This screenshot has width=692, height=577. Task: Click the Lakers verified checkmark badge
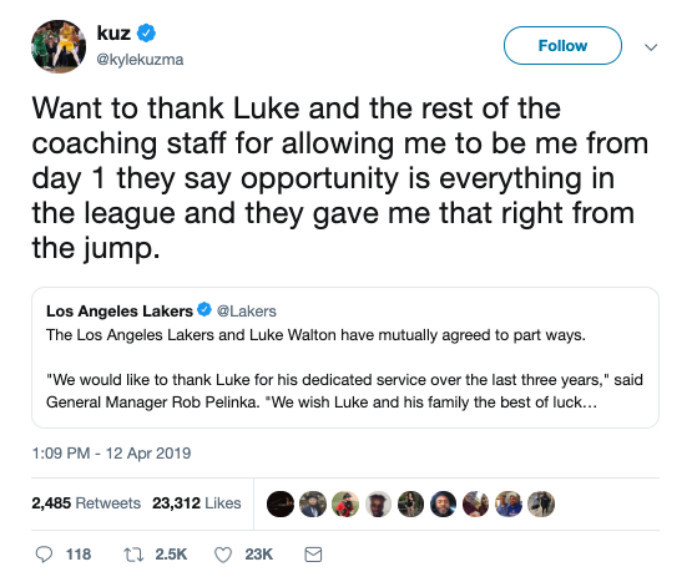pyautogui.click(x=202, y=311)
